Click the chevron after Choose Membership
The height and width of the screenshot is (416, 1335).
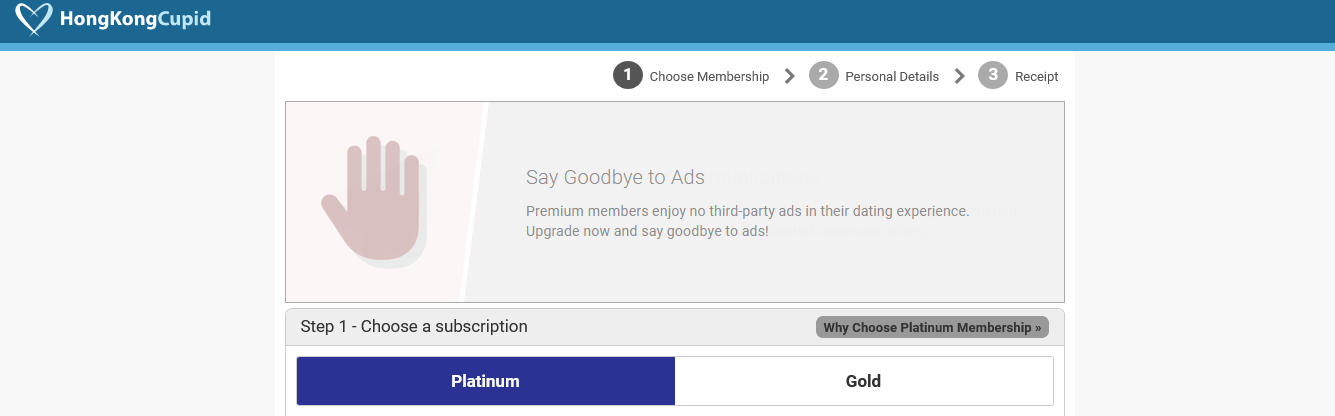tap(790, 76)
